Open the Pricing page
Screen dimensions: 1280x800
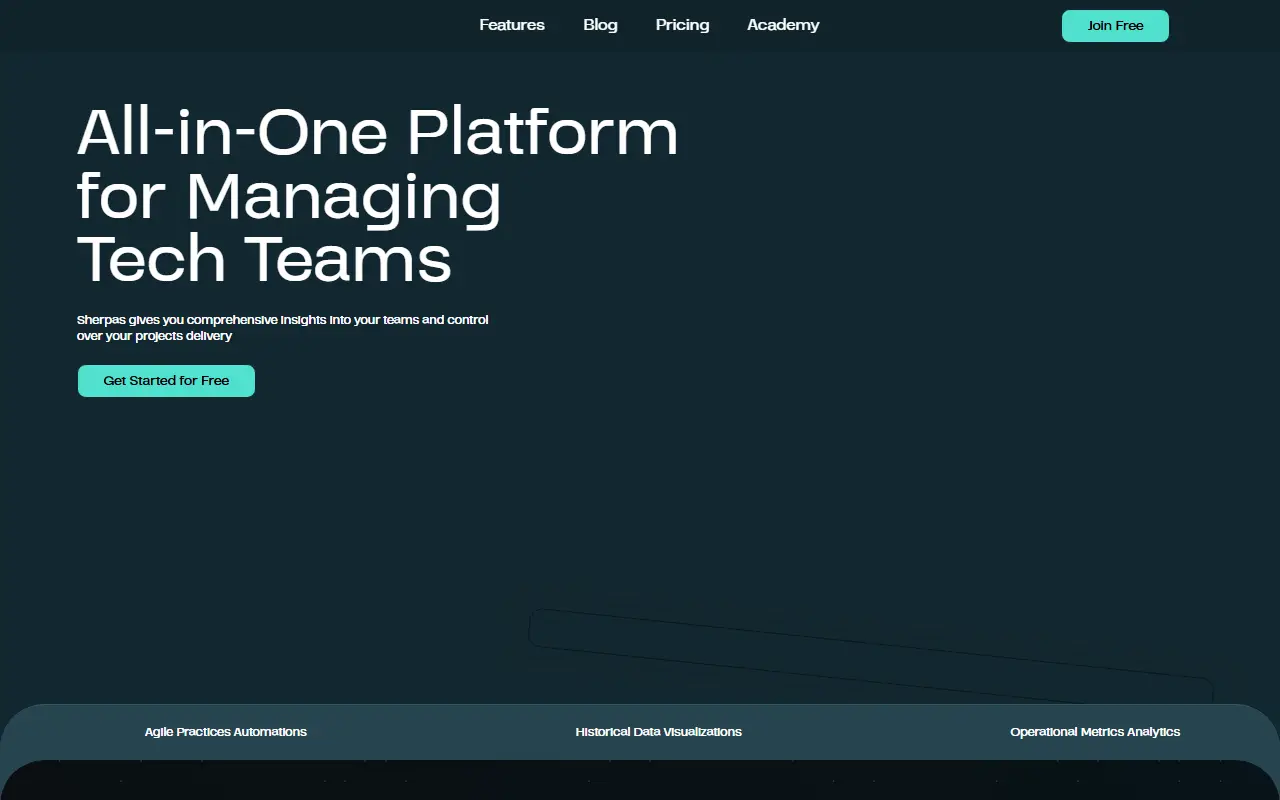(x=682, y=25)
